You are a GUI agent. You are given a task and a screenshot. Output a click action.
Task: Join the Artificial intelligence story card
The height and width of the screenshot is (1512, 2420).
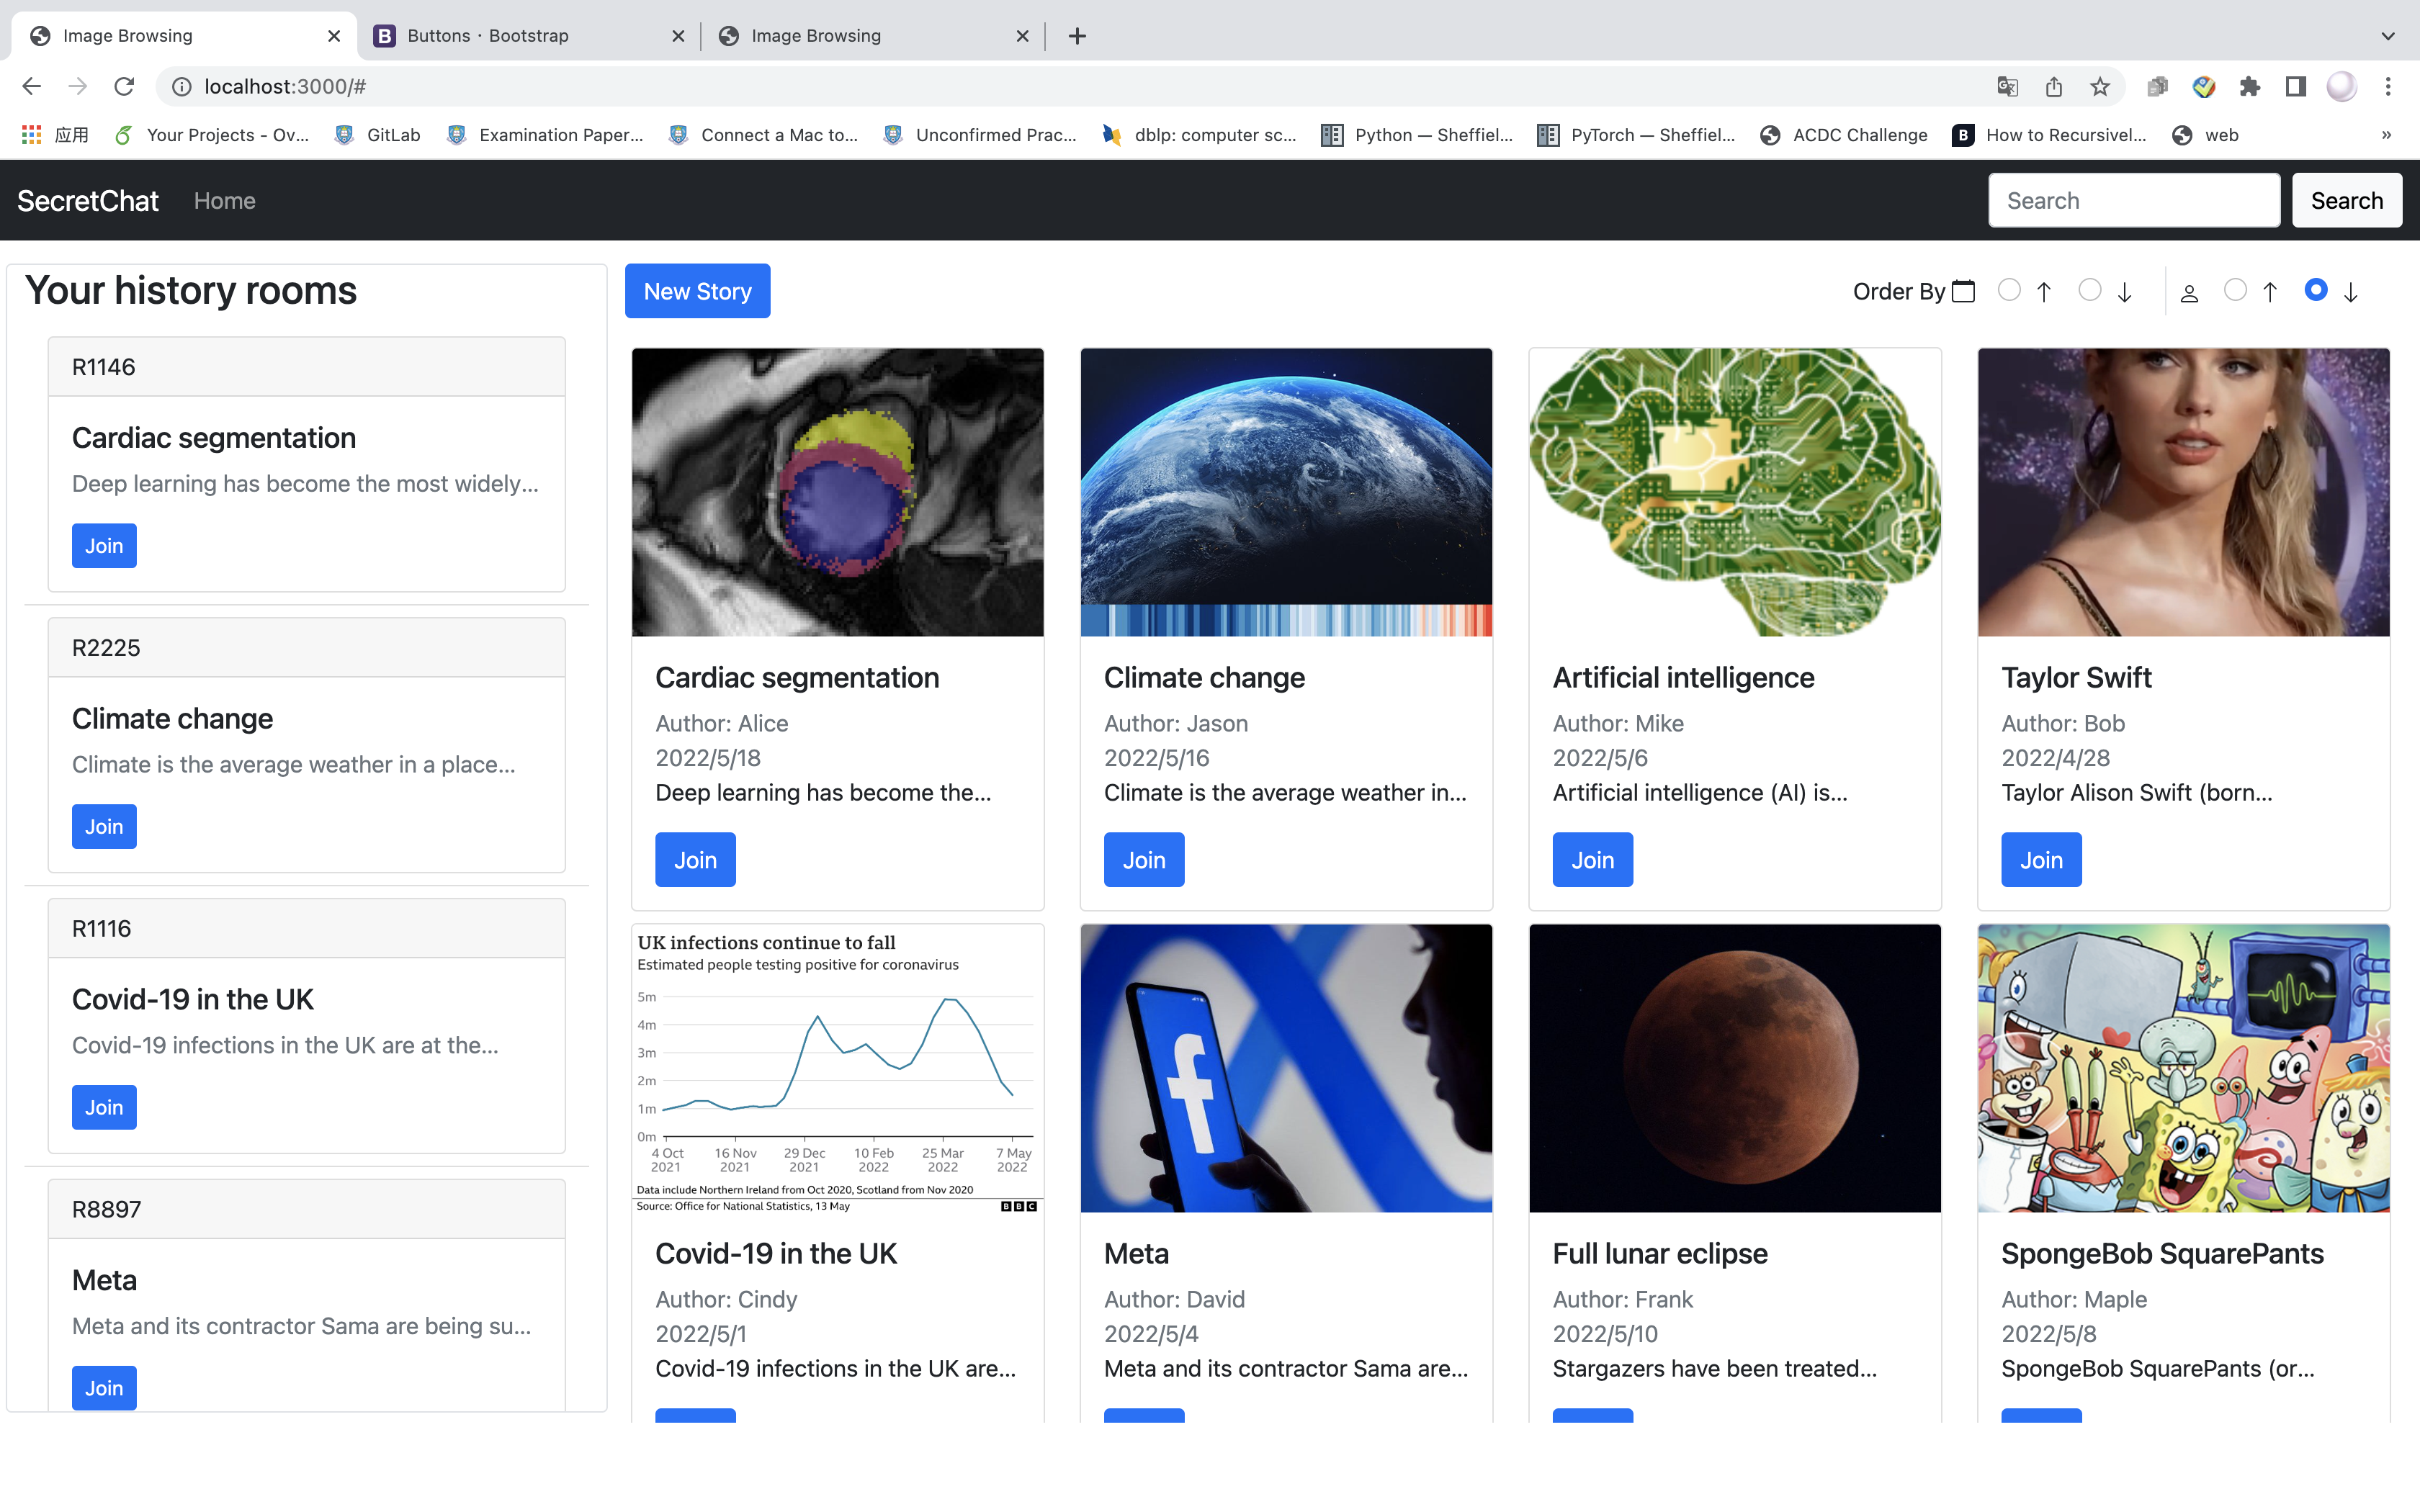[1592, 860]
